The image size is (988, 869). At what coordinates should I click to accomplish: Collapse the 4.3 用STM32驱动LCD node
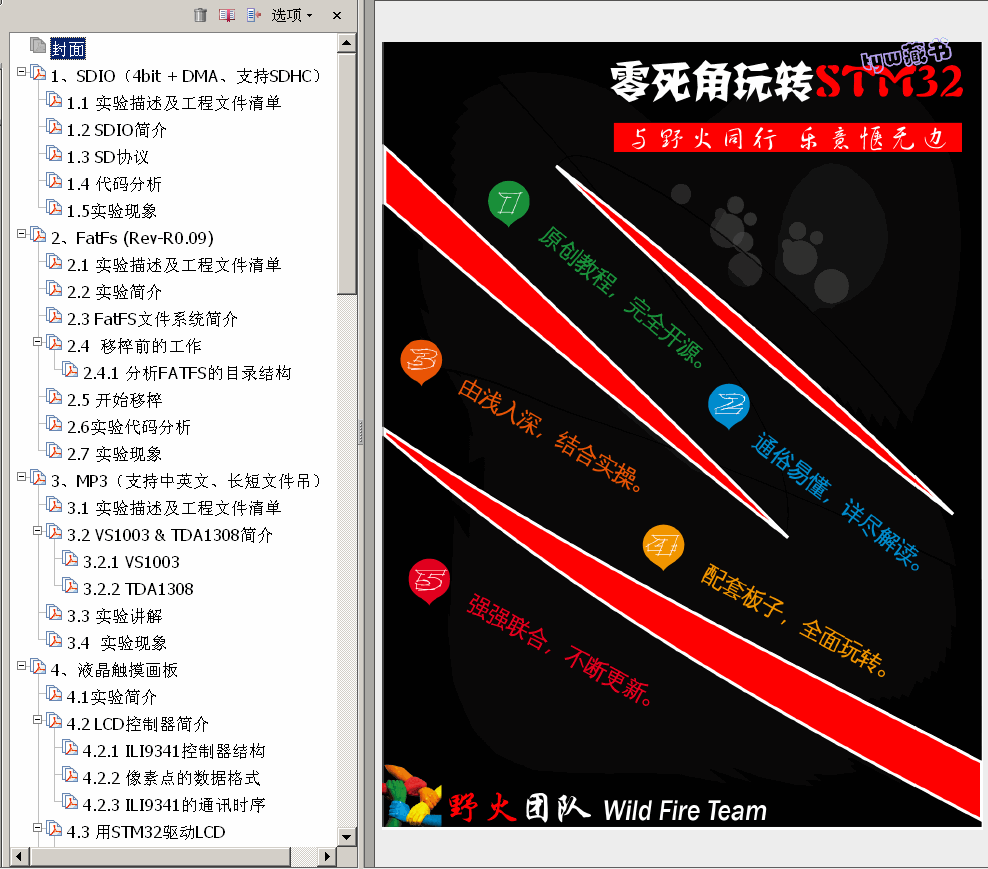(37, 827)
